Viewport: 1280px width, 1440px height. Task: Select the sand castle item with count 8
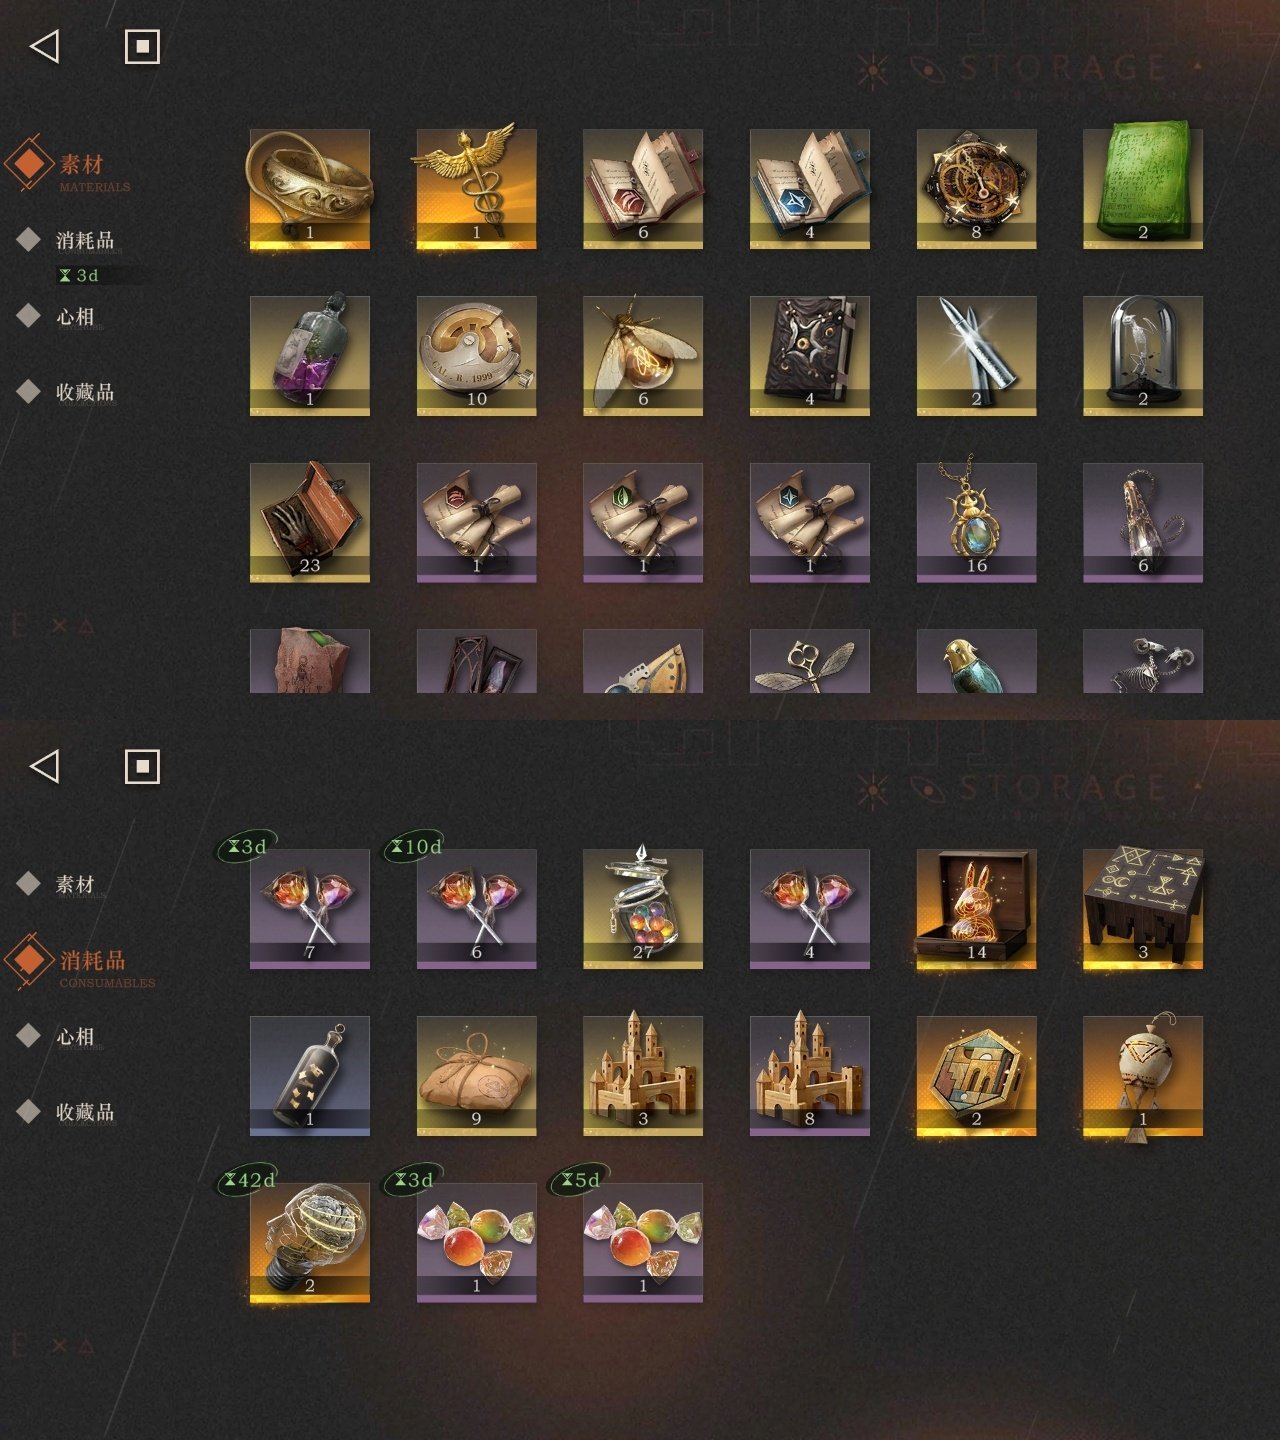coord(810,1076)
